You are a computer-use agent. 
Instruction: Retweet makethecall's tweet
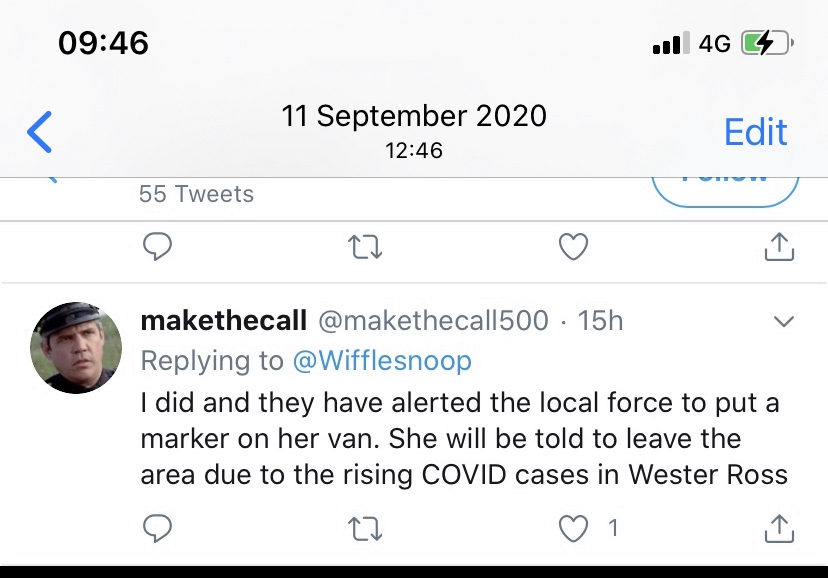coord(366,528)
